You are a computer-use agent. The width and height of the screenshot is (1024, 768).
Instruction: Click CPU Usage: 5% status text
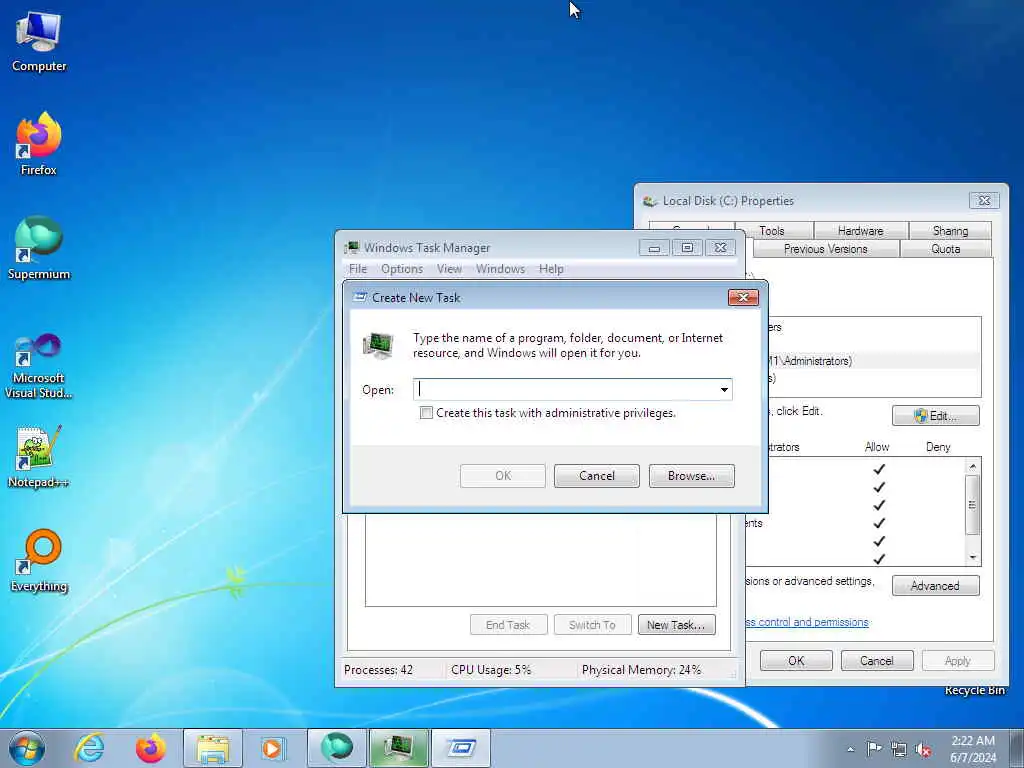coord(491,670)
